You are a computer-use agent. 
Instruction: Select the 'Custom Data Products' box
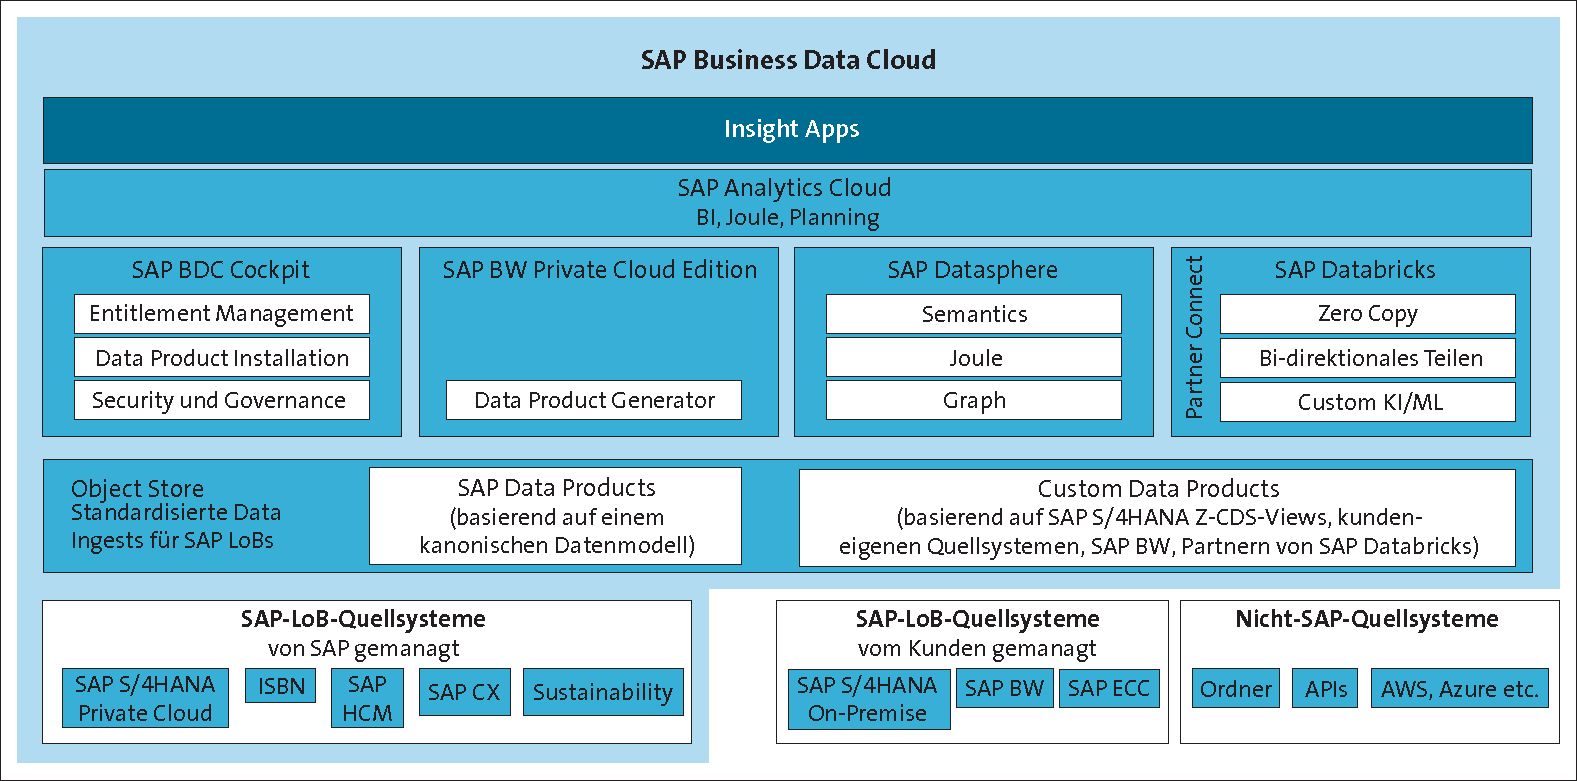[1158, 518]
